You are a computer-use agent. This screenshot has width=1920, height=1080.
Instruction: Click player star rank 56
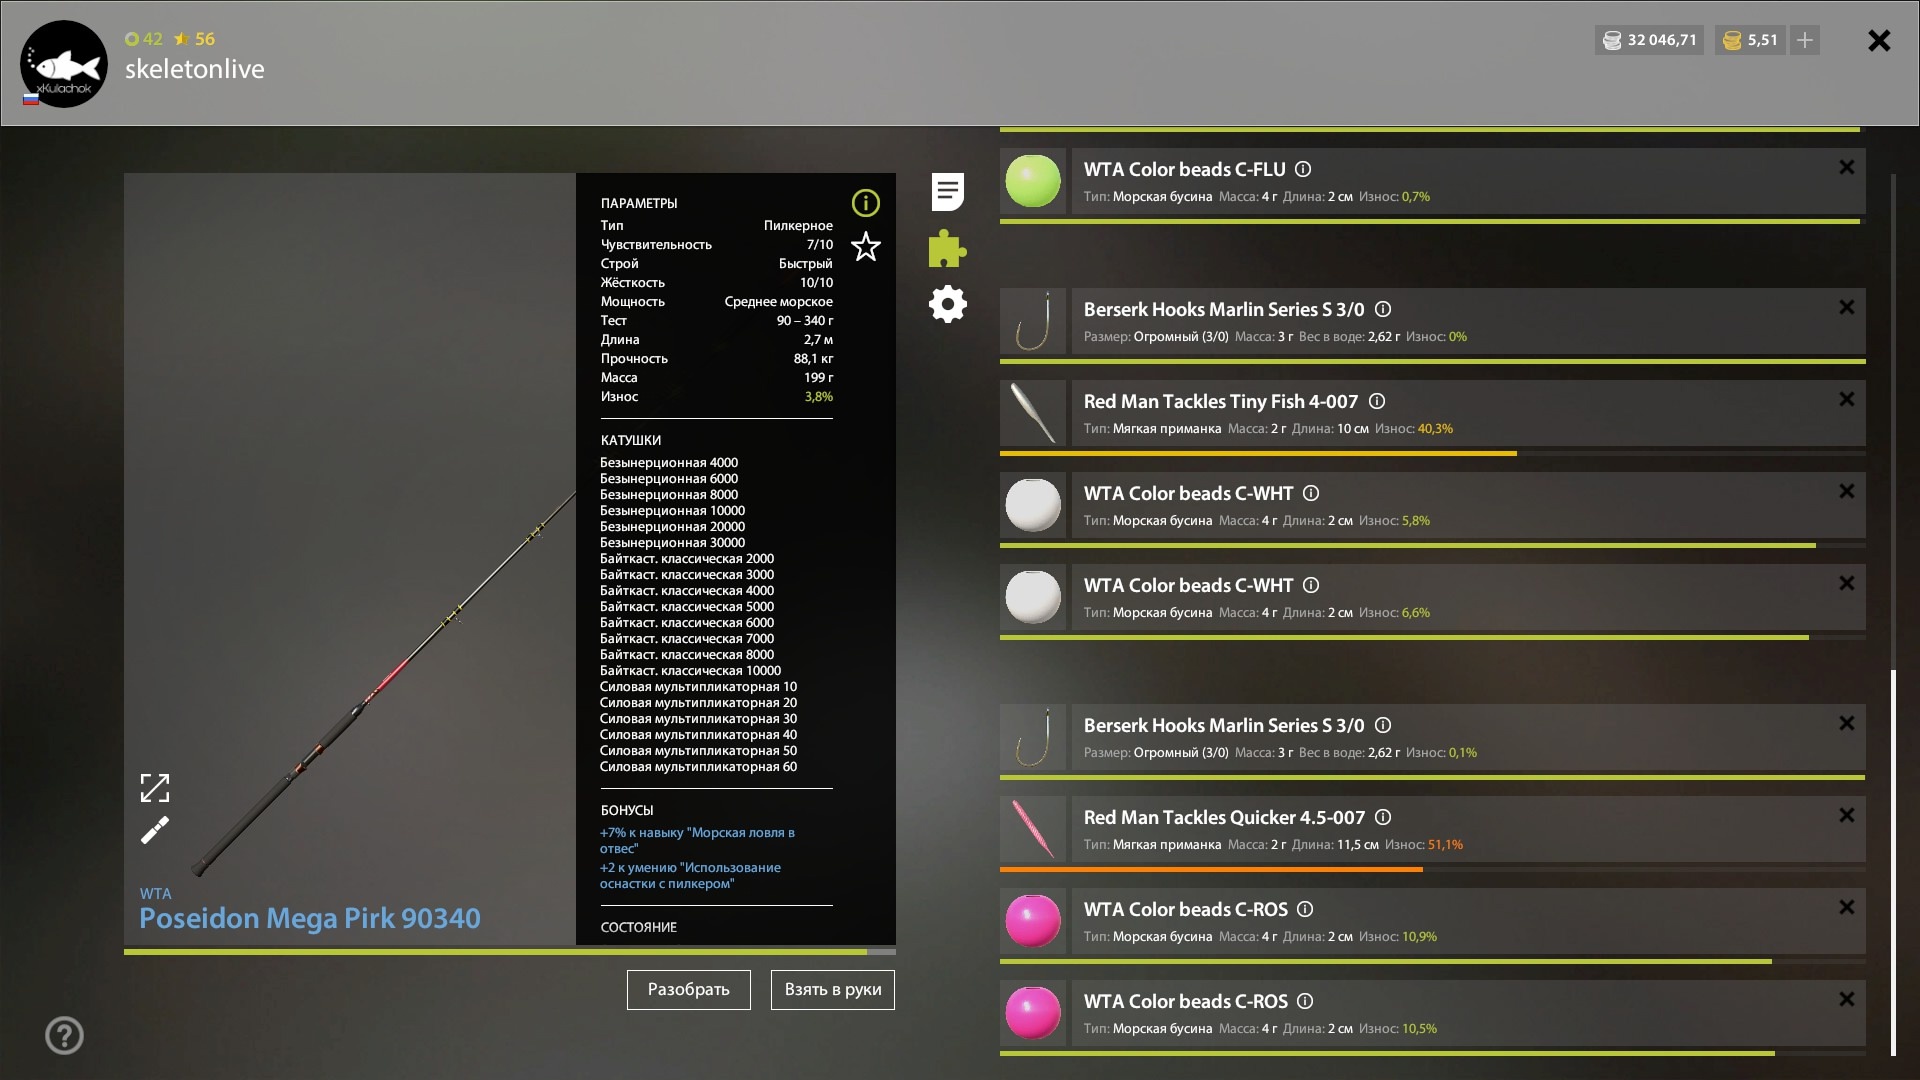tap(195, 39)
